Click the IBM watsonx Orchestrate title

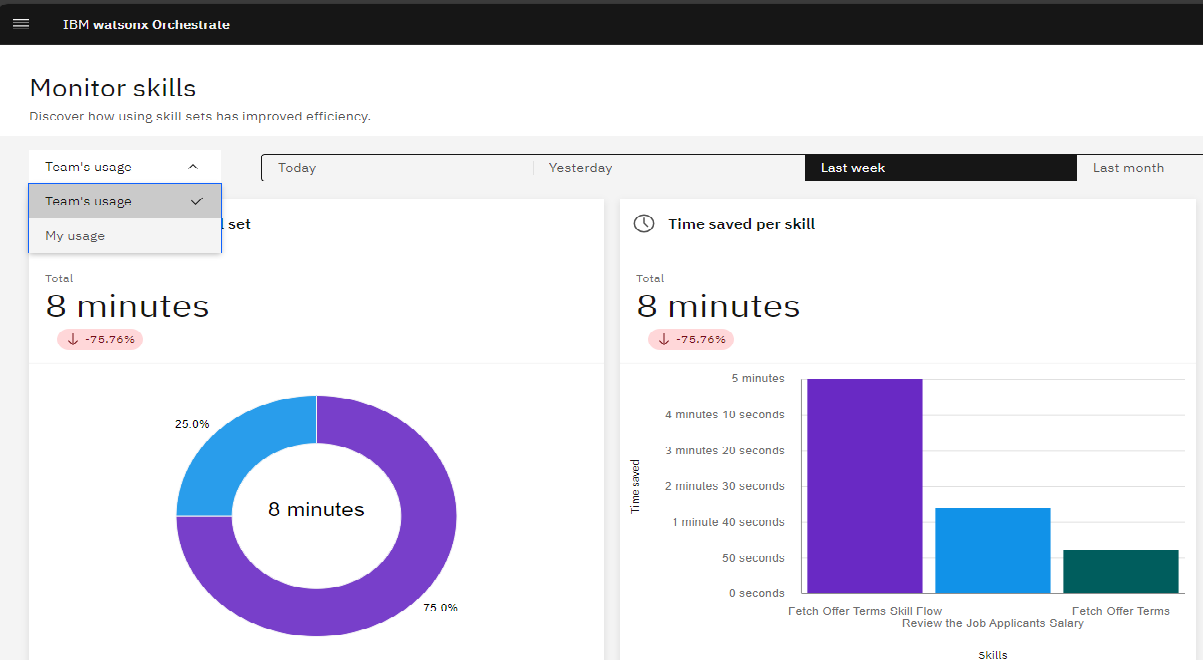pos(146,24)
